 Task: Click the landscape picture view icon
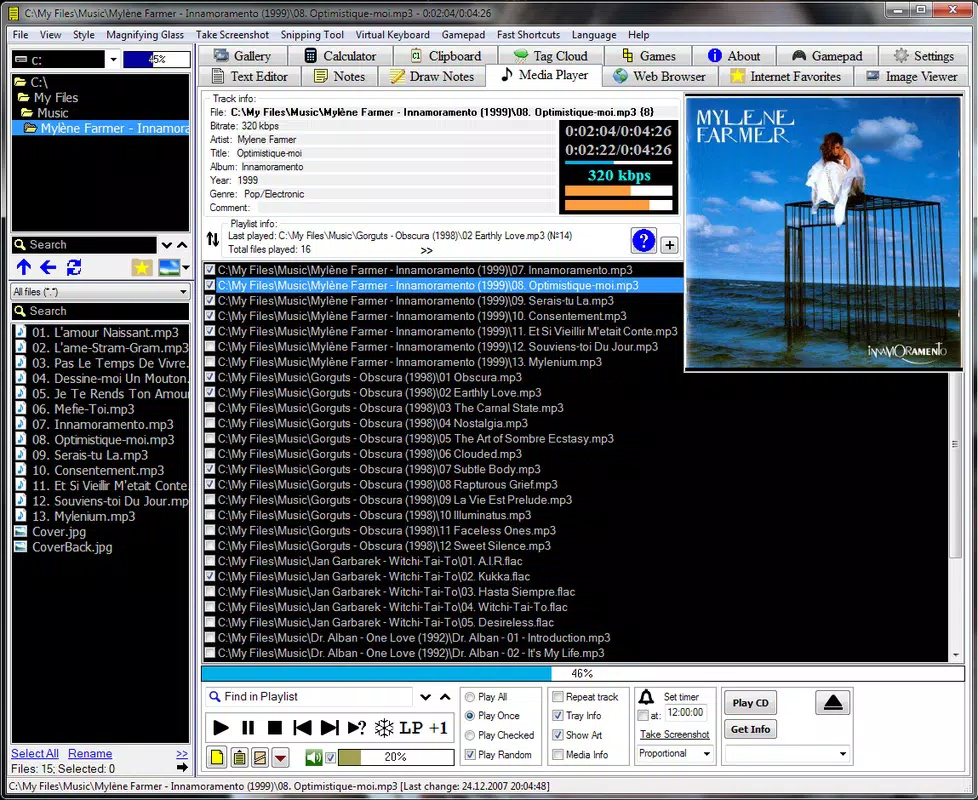point(170,267)
